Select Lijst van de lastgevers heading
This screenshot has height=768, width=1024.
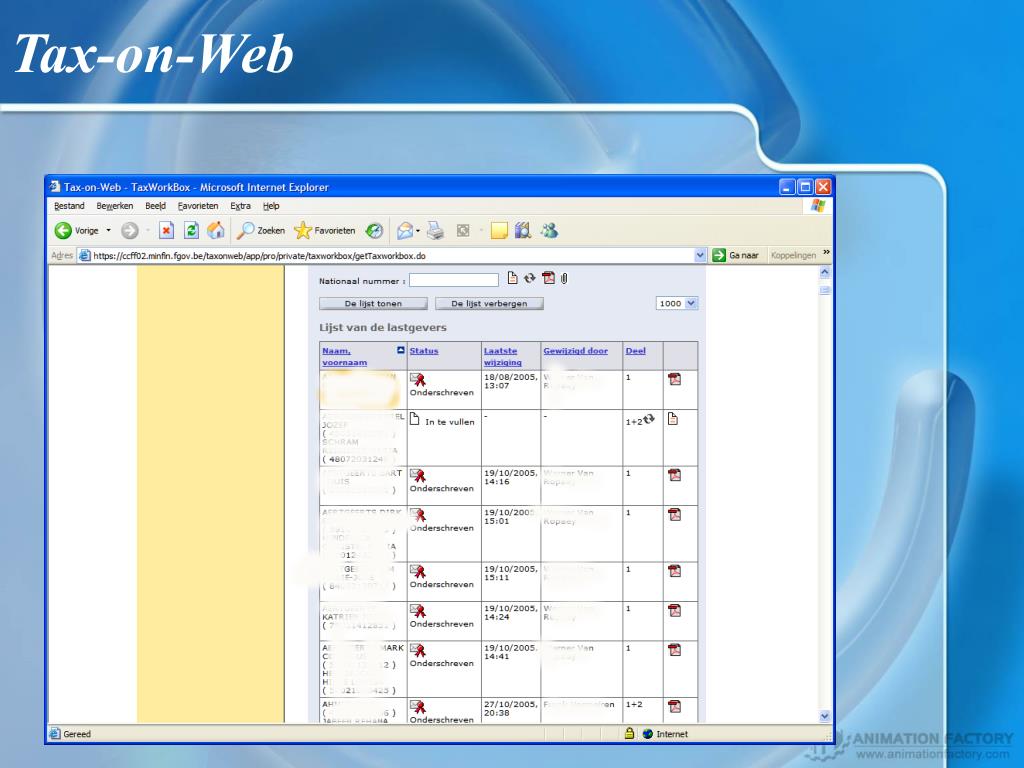pos(383,327)
